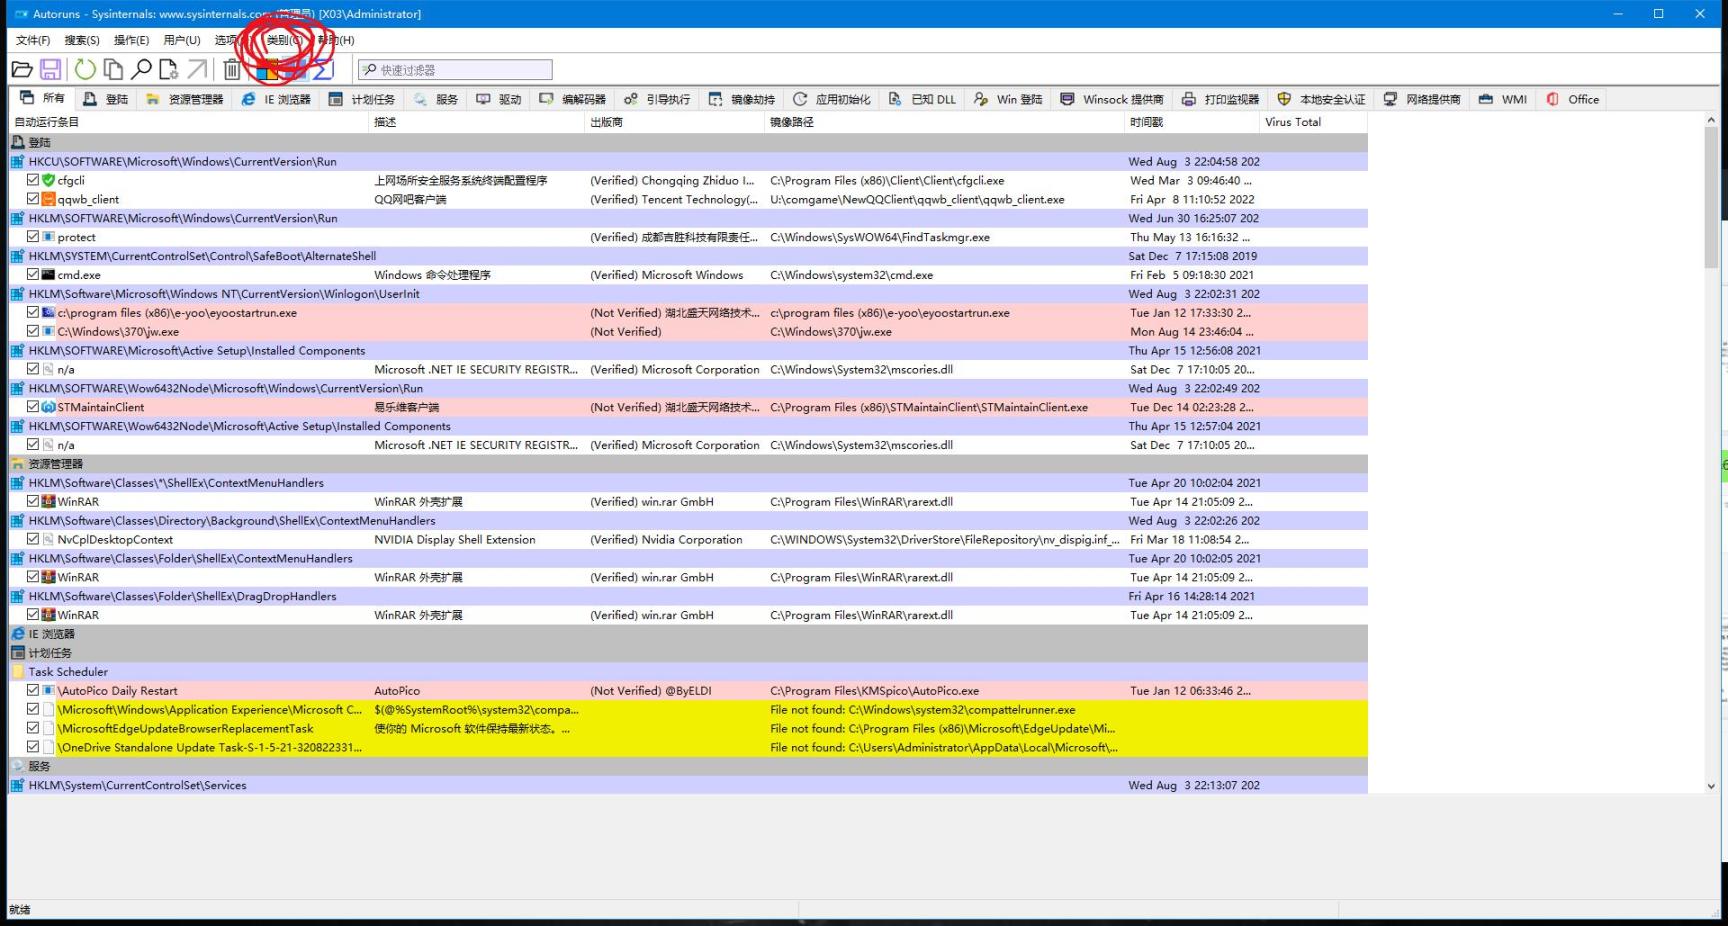Uncheck MicrosoftEdgeUpdateBrowserReplacementTask checkbox
Image resolution: width=1728 pixels, height=926 pixels.
(33, 728)
